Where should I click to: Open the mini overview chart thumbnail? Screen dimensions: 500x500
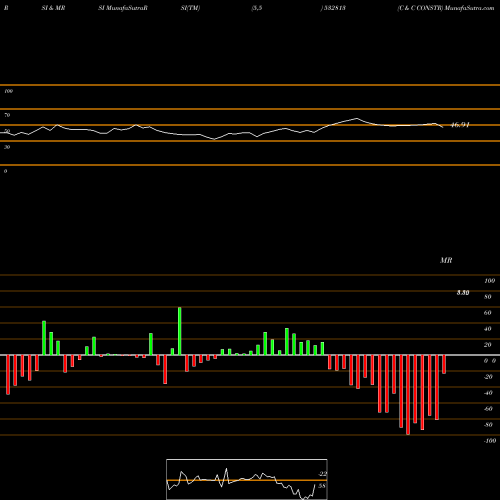coord(247,479)
